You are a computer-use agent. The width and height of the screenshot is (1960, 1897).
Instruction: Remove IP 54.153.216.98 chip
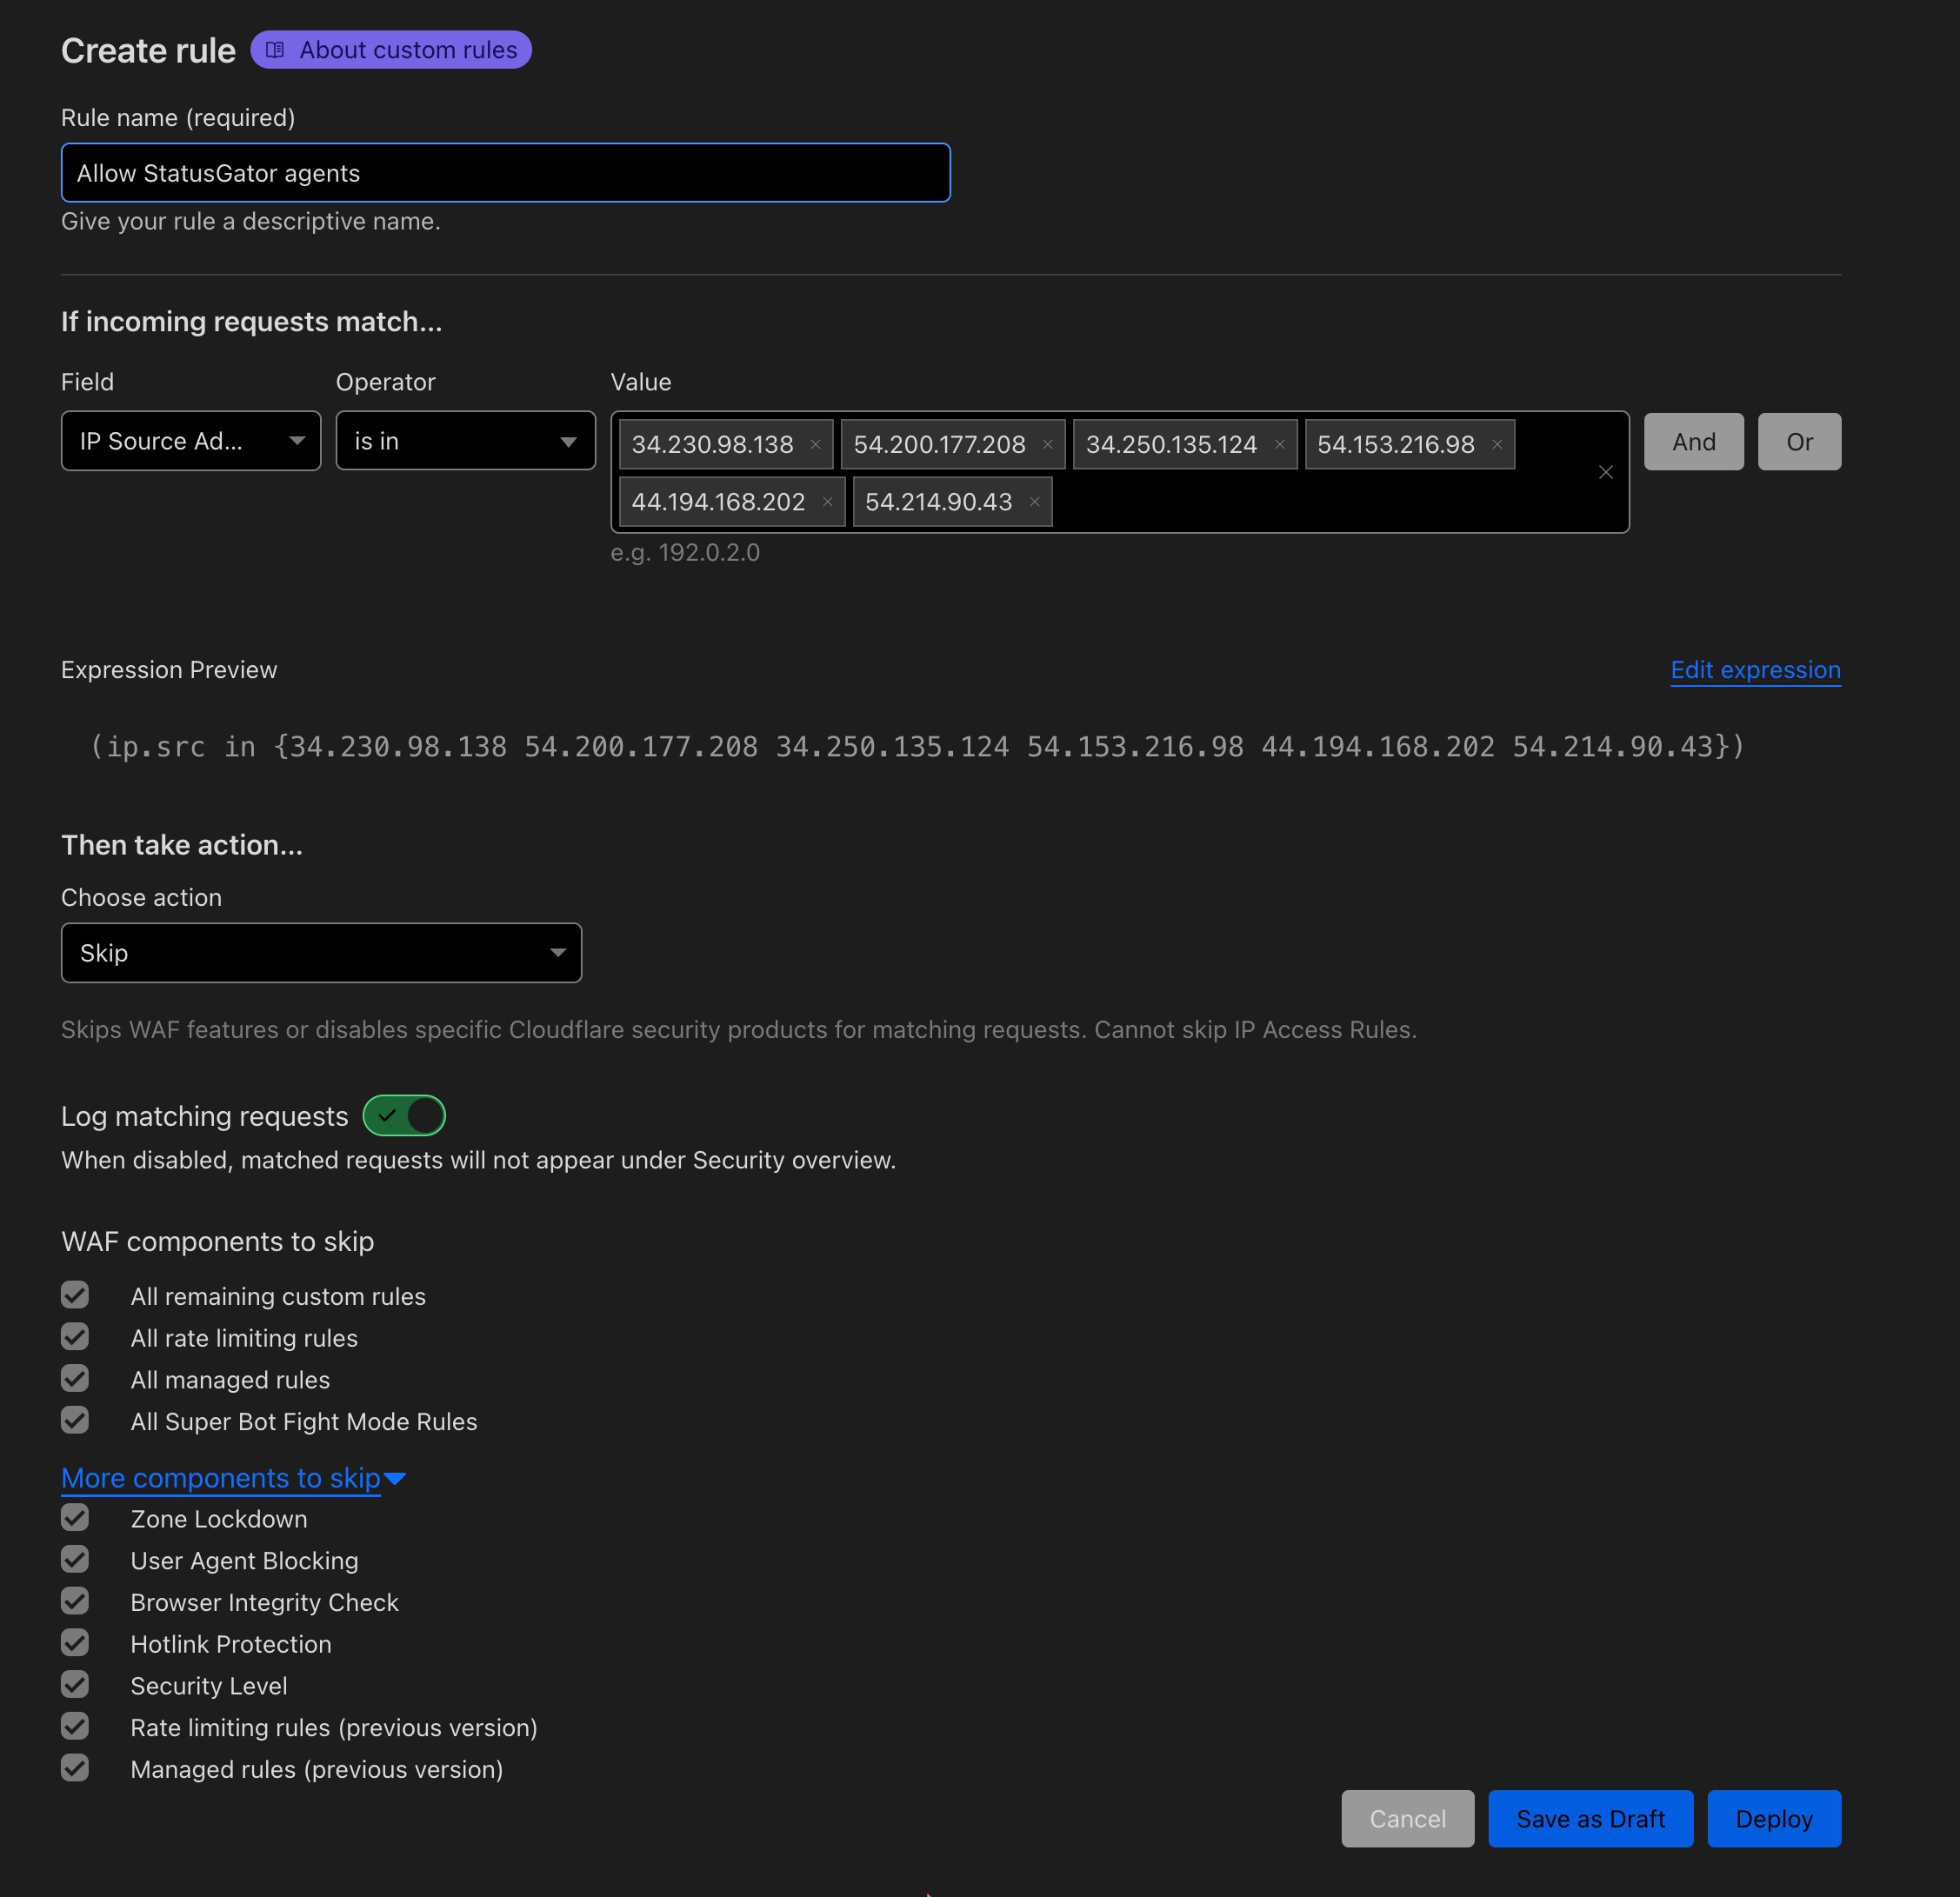pos(1497,444)
